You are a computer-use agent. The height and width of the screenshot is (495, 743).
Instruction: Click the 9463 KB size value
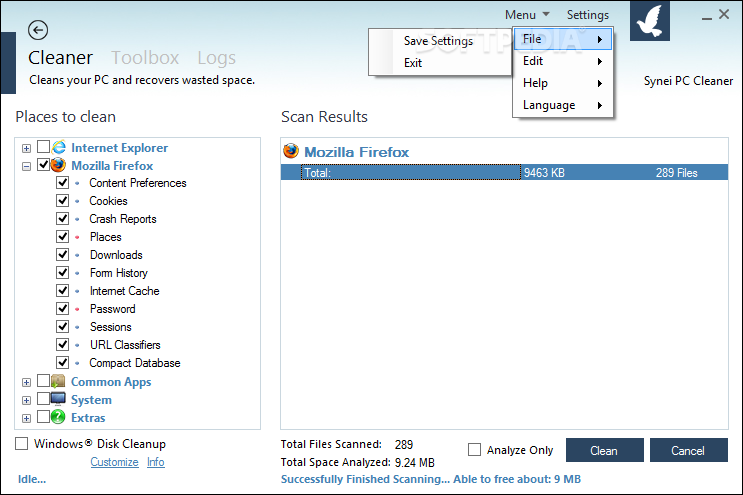coord(544,173)
